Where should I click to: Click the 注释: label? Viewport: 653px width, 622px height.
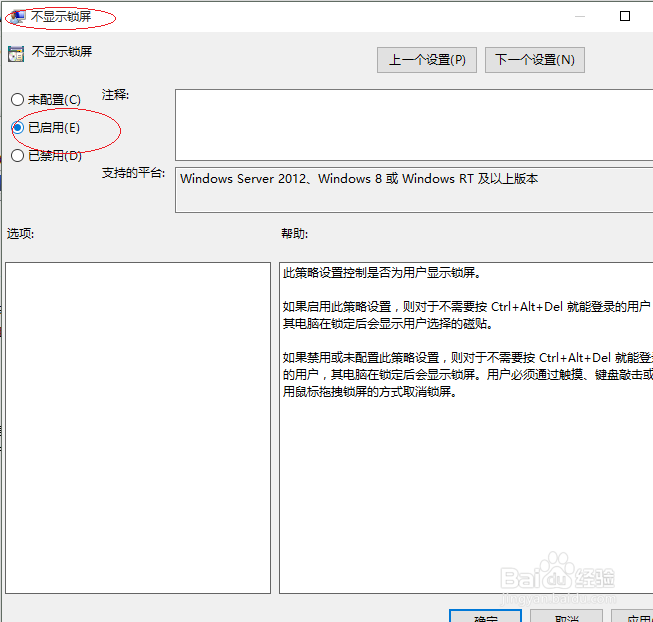pos(115,95)
